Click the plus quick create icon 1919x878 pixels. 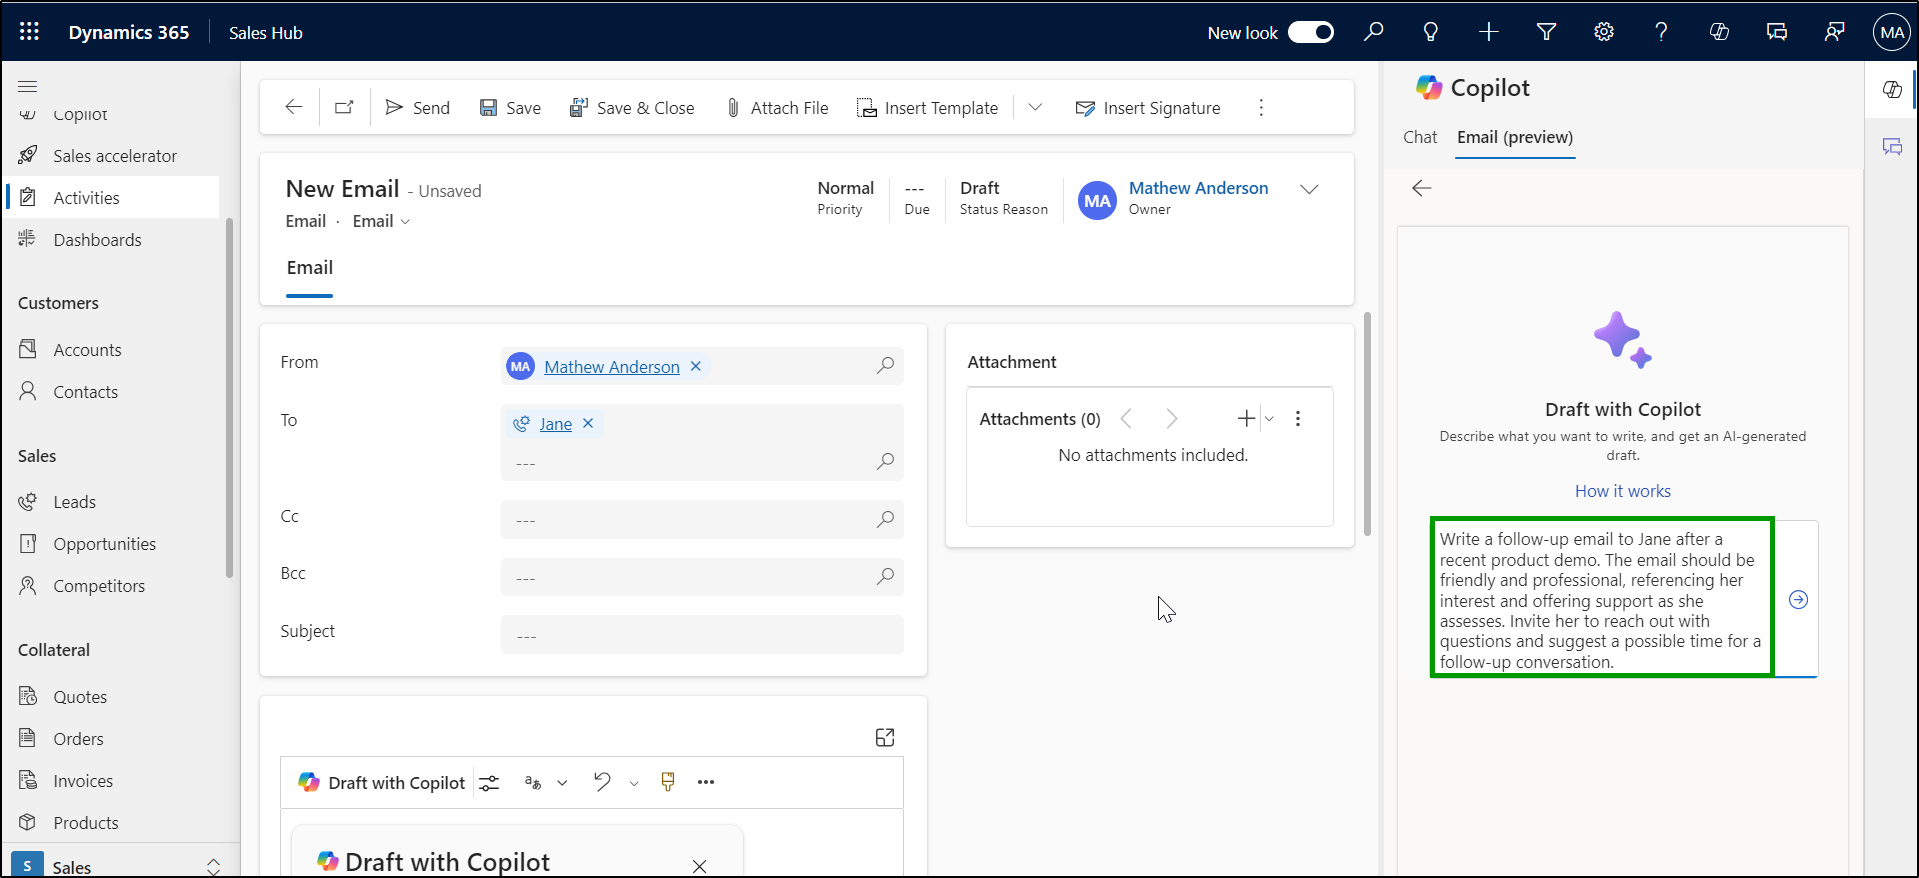(1489, 32)
